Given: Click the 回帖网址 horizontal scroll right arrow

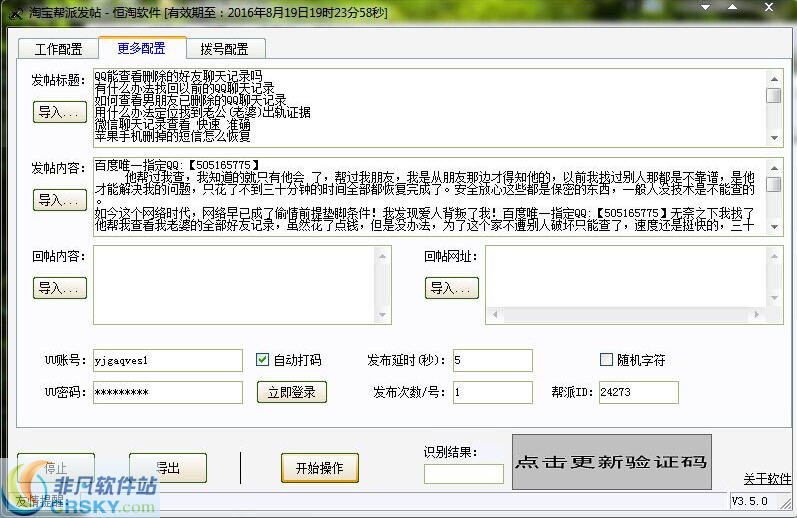Looking at the screenshot, I should [x=756, y=315].
